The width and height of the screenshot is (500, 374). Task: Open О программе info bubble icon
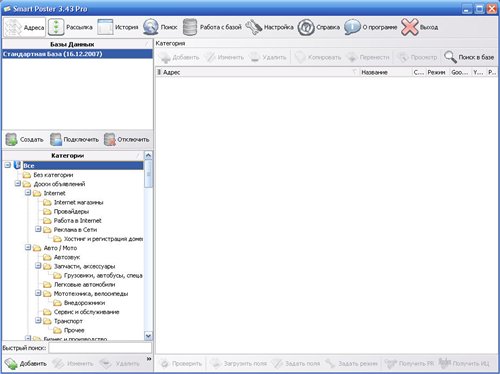pyautogui.click(x=352, y=27)
